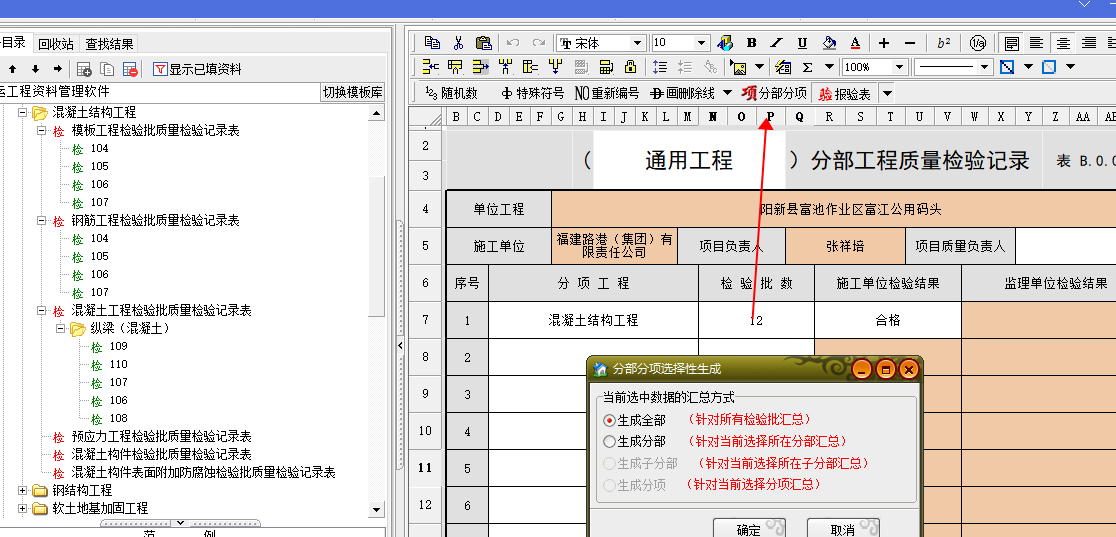Screen dimensions: 1116x537
Task: Select column header P
Action: (770, 117)
